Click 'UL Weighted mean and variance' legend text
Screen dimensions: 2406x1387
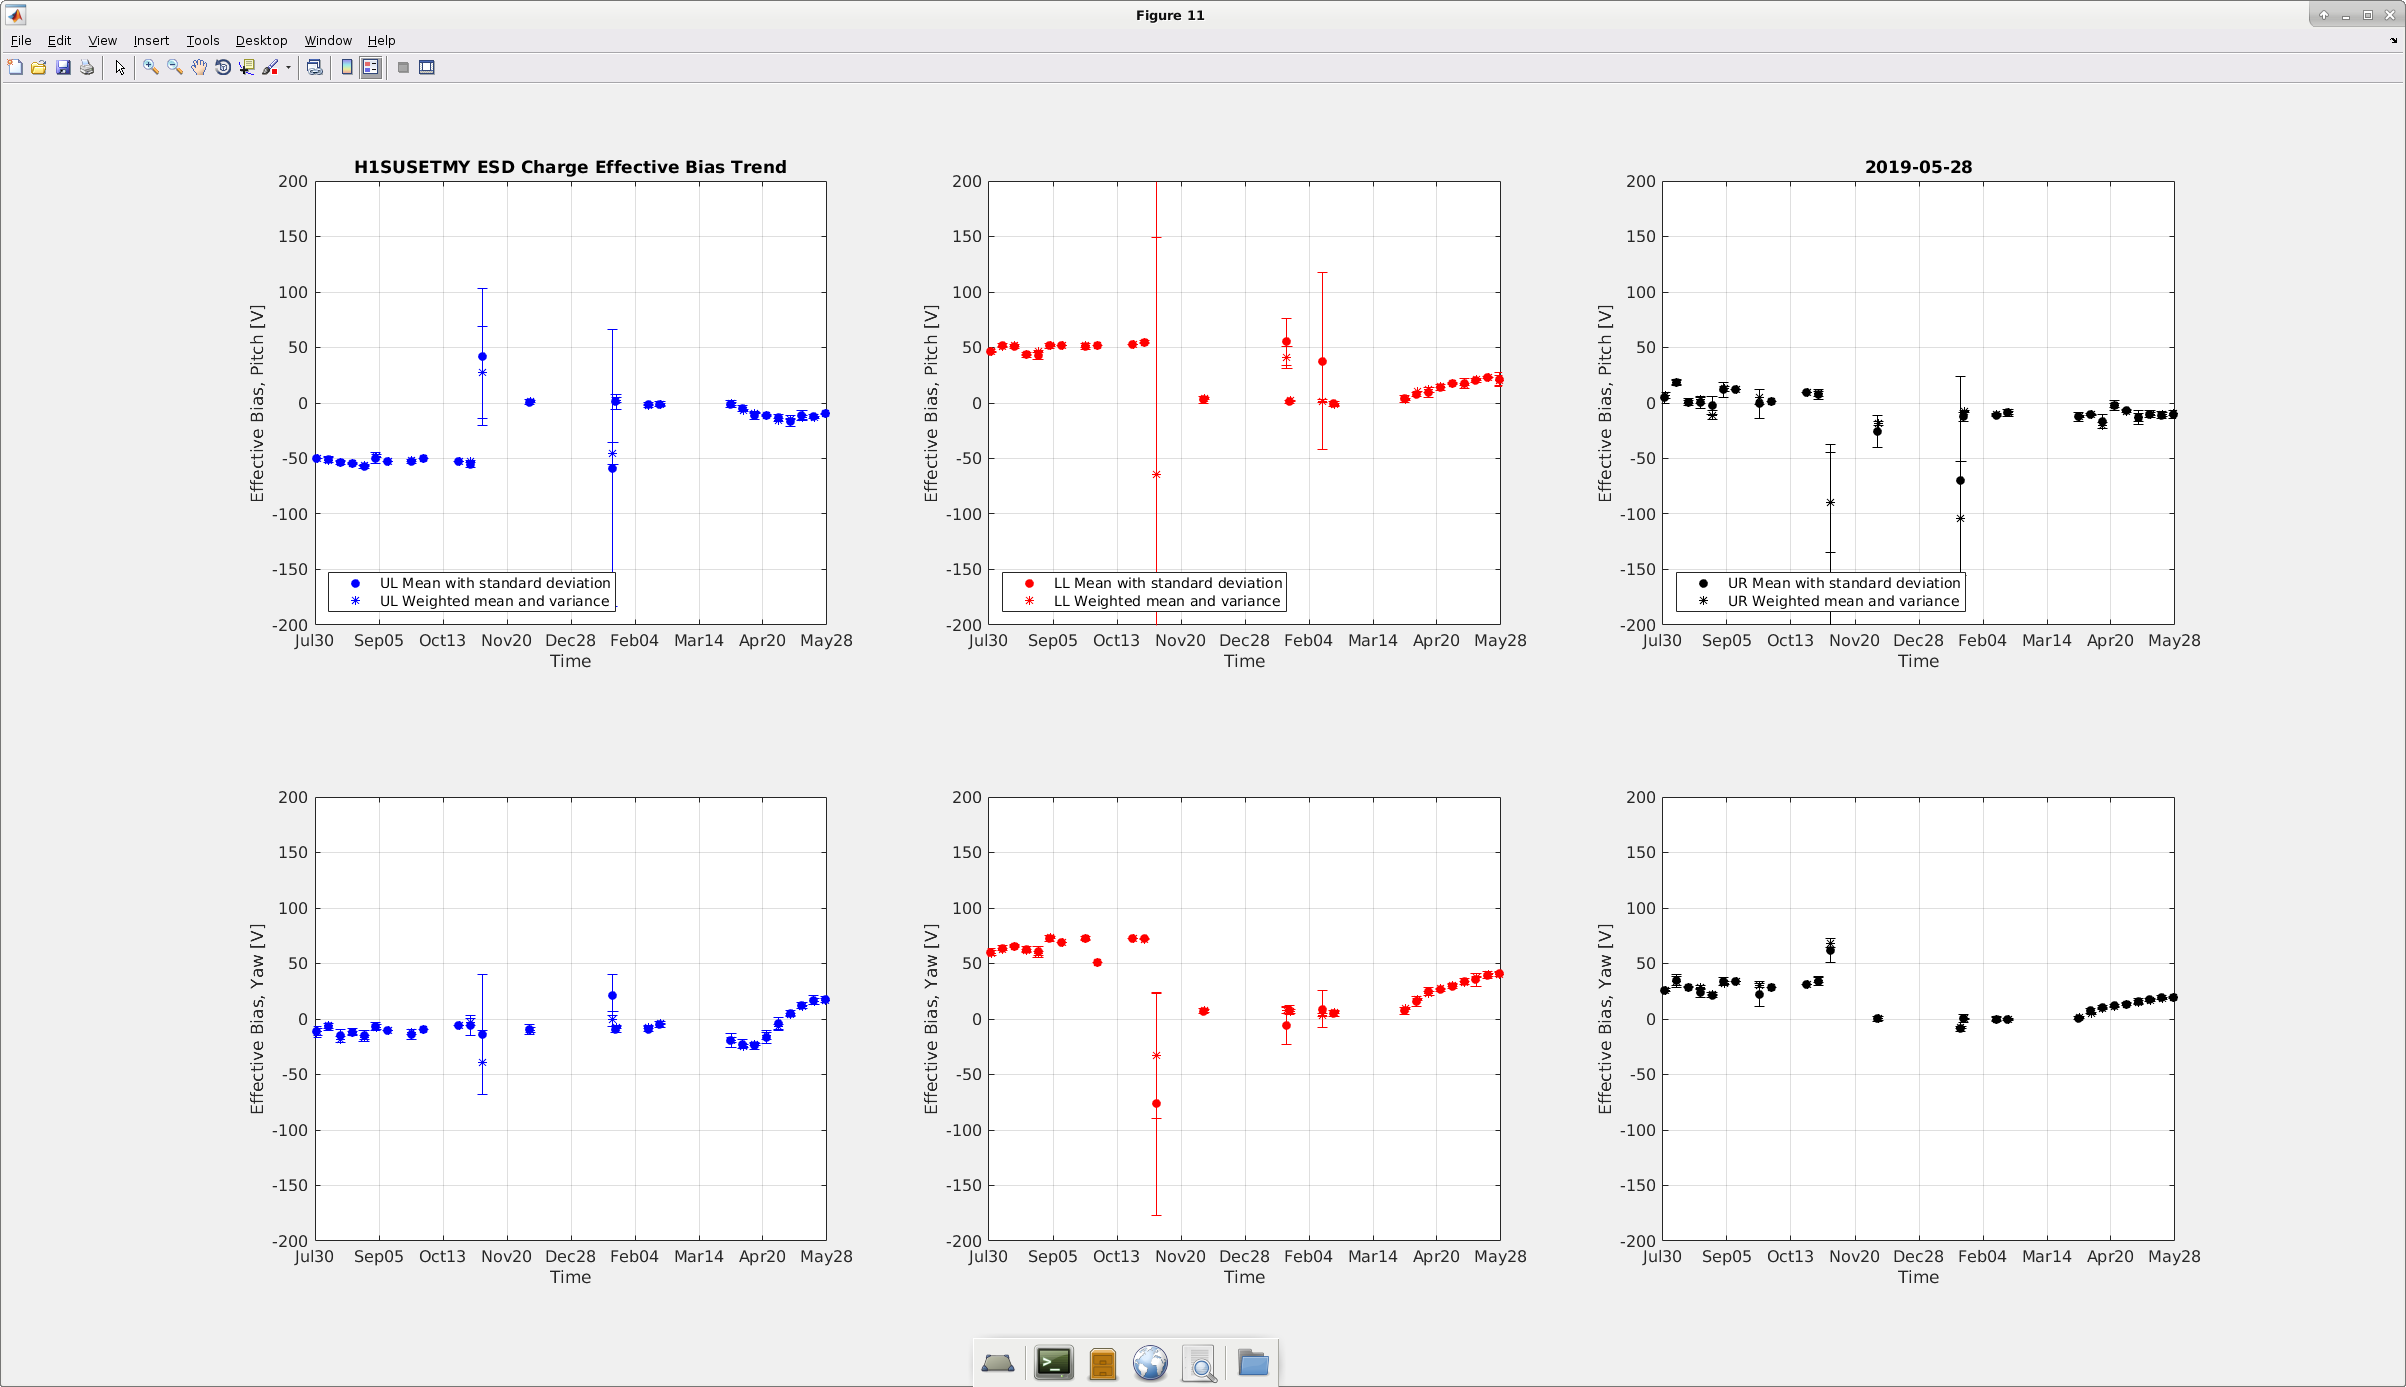coord(494,601)
